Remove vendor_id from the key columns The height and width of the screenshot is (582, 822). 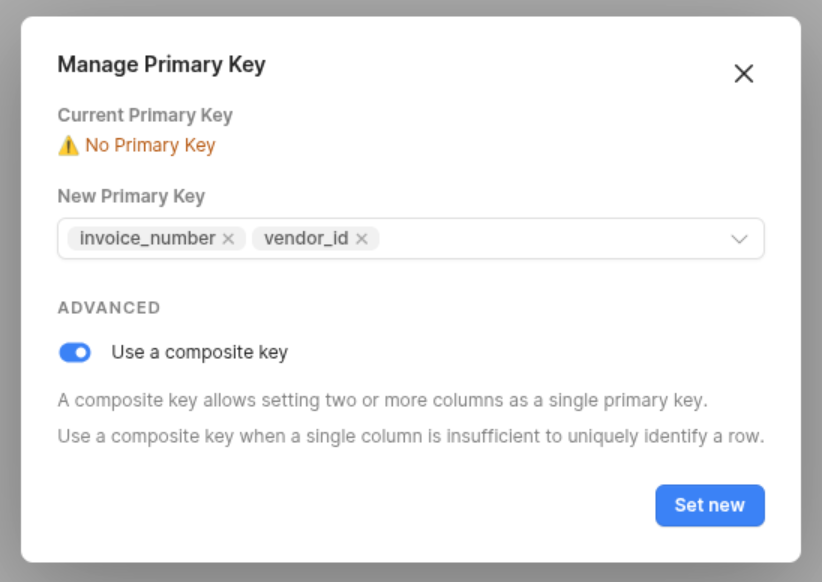click(362, 239)
